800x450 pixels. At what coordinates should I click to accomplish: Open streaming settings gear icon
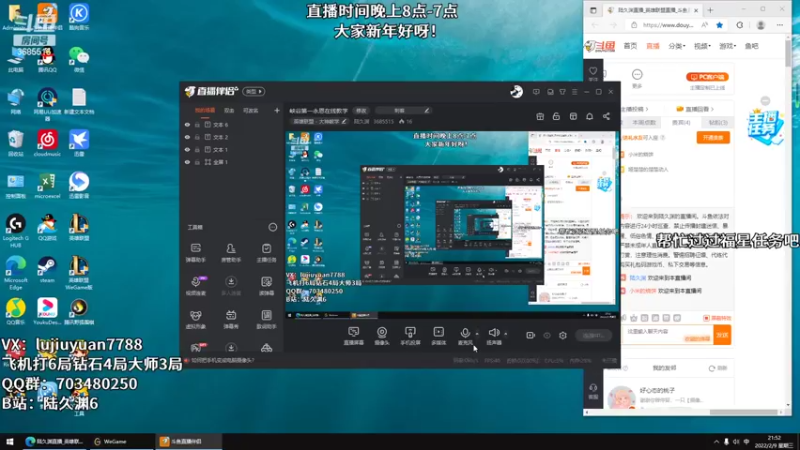pos(563,335)
